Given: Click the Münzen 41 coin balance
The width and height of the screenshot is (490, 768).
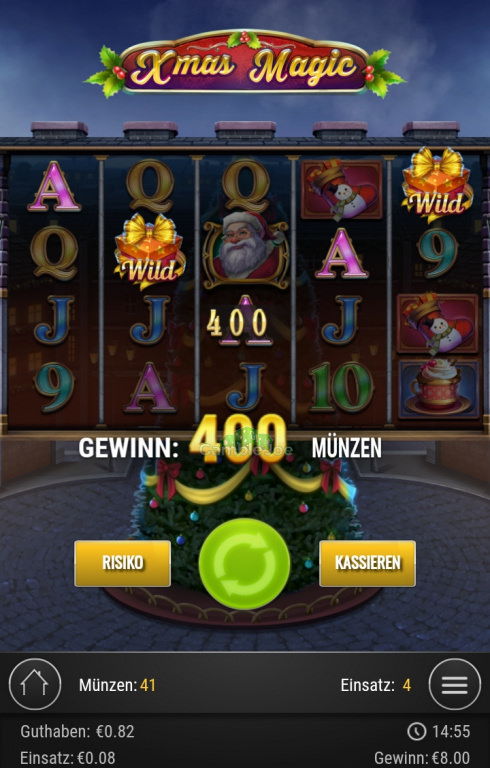Looking at the screenshot, I should (117, 685).
